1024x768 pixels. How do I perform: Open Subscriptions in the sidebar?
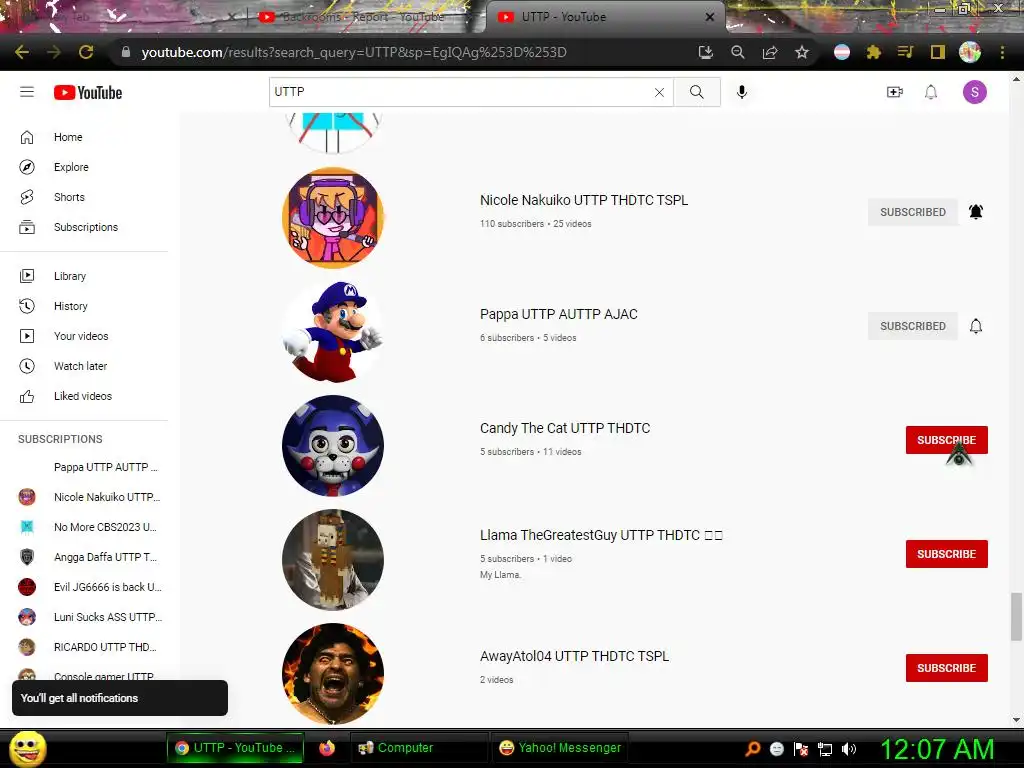[x=84, y=227]
